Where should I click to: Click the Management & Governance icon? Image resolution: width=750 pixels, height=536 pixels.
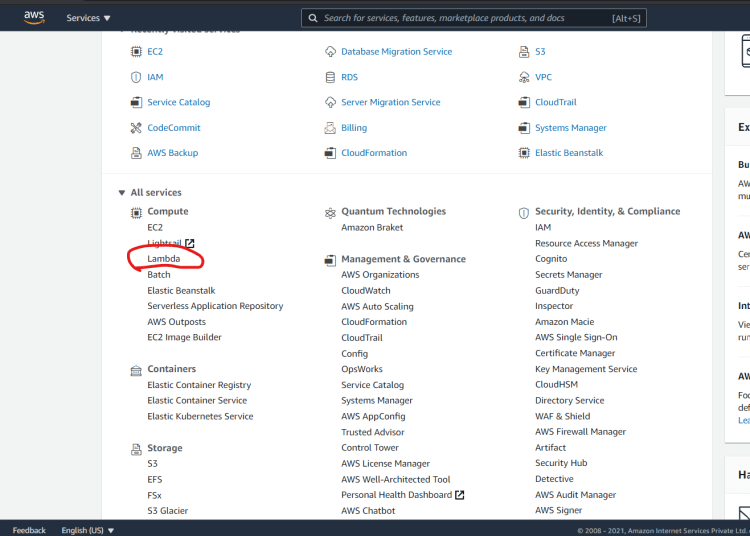coord(330,261)
